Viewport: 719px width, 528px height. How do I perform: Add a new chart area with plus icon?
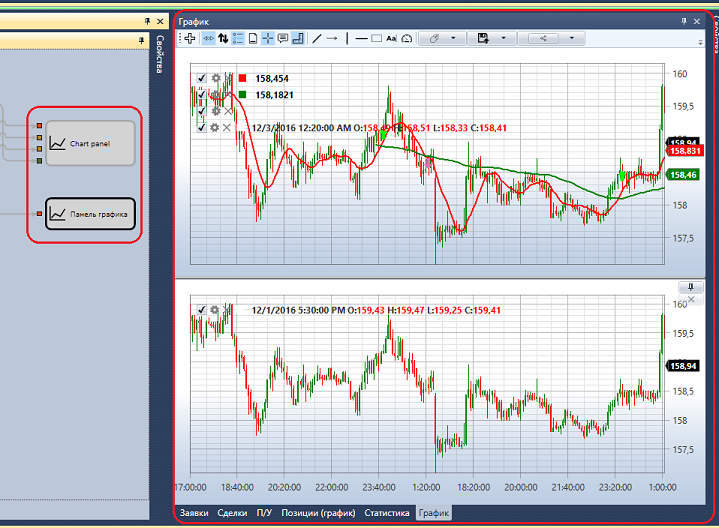190,39
